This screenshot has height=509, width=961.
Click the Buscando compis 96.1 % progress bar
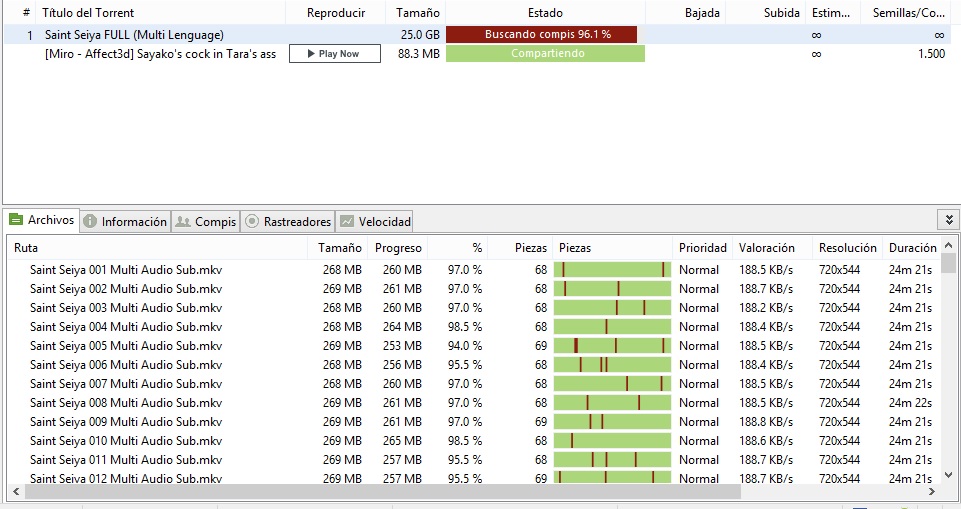(541, 35)
